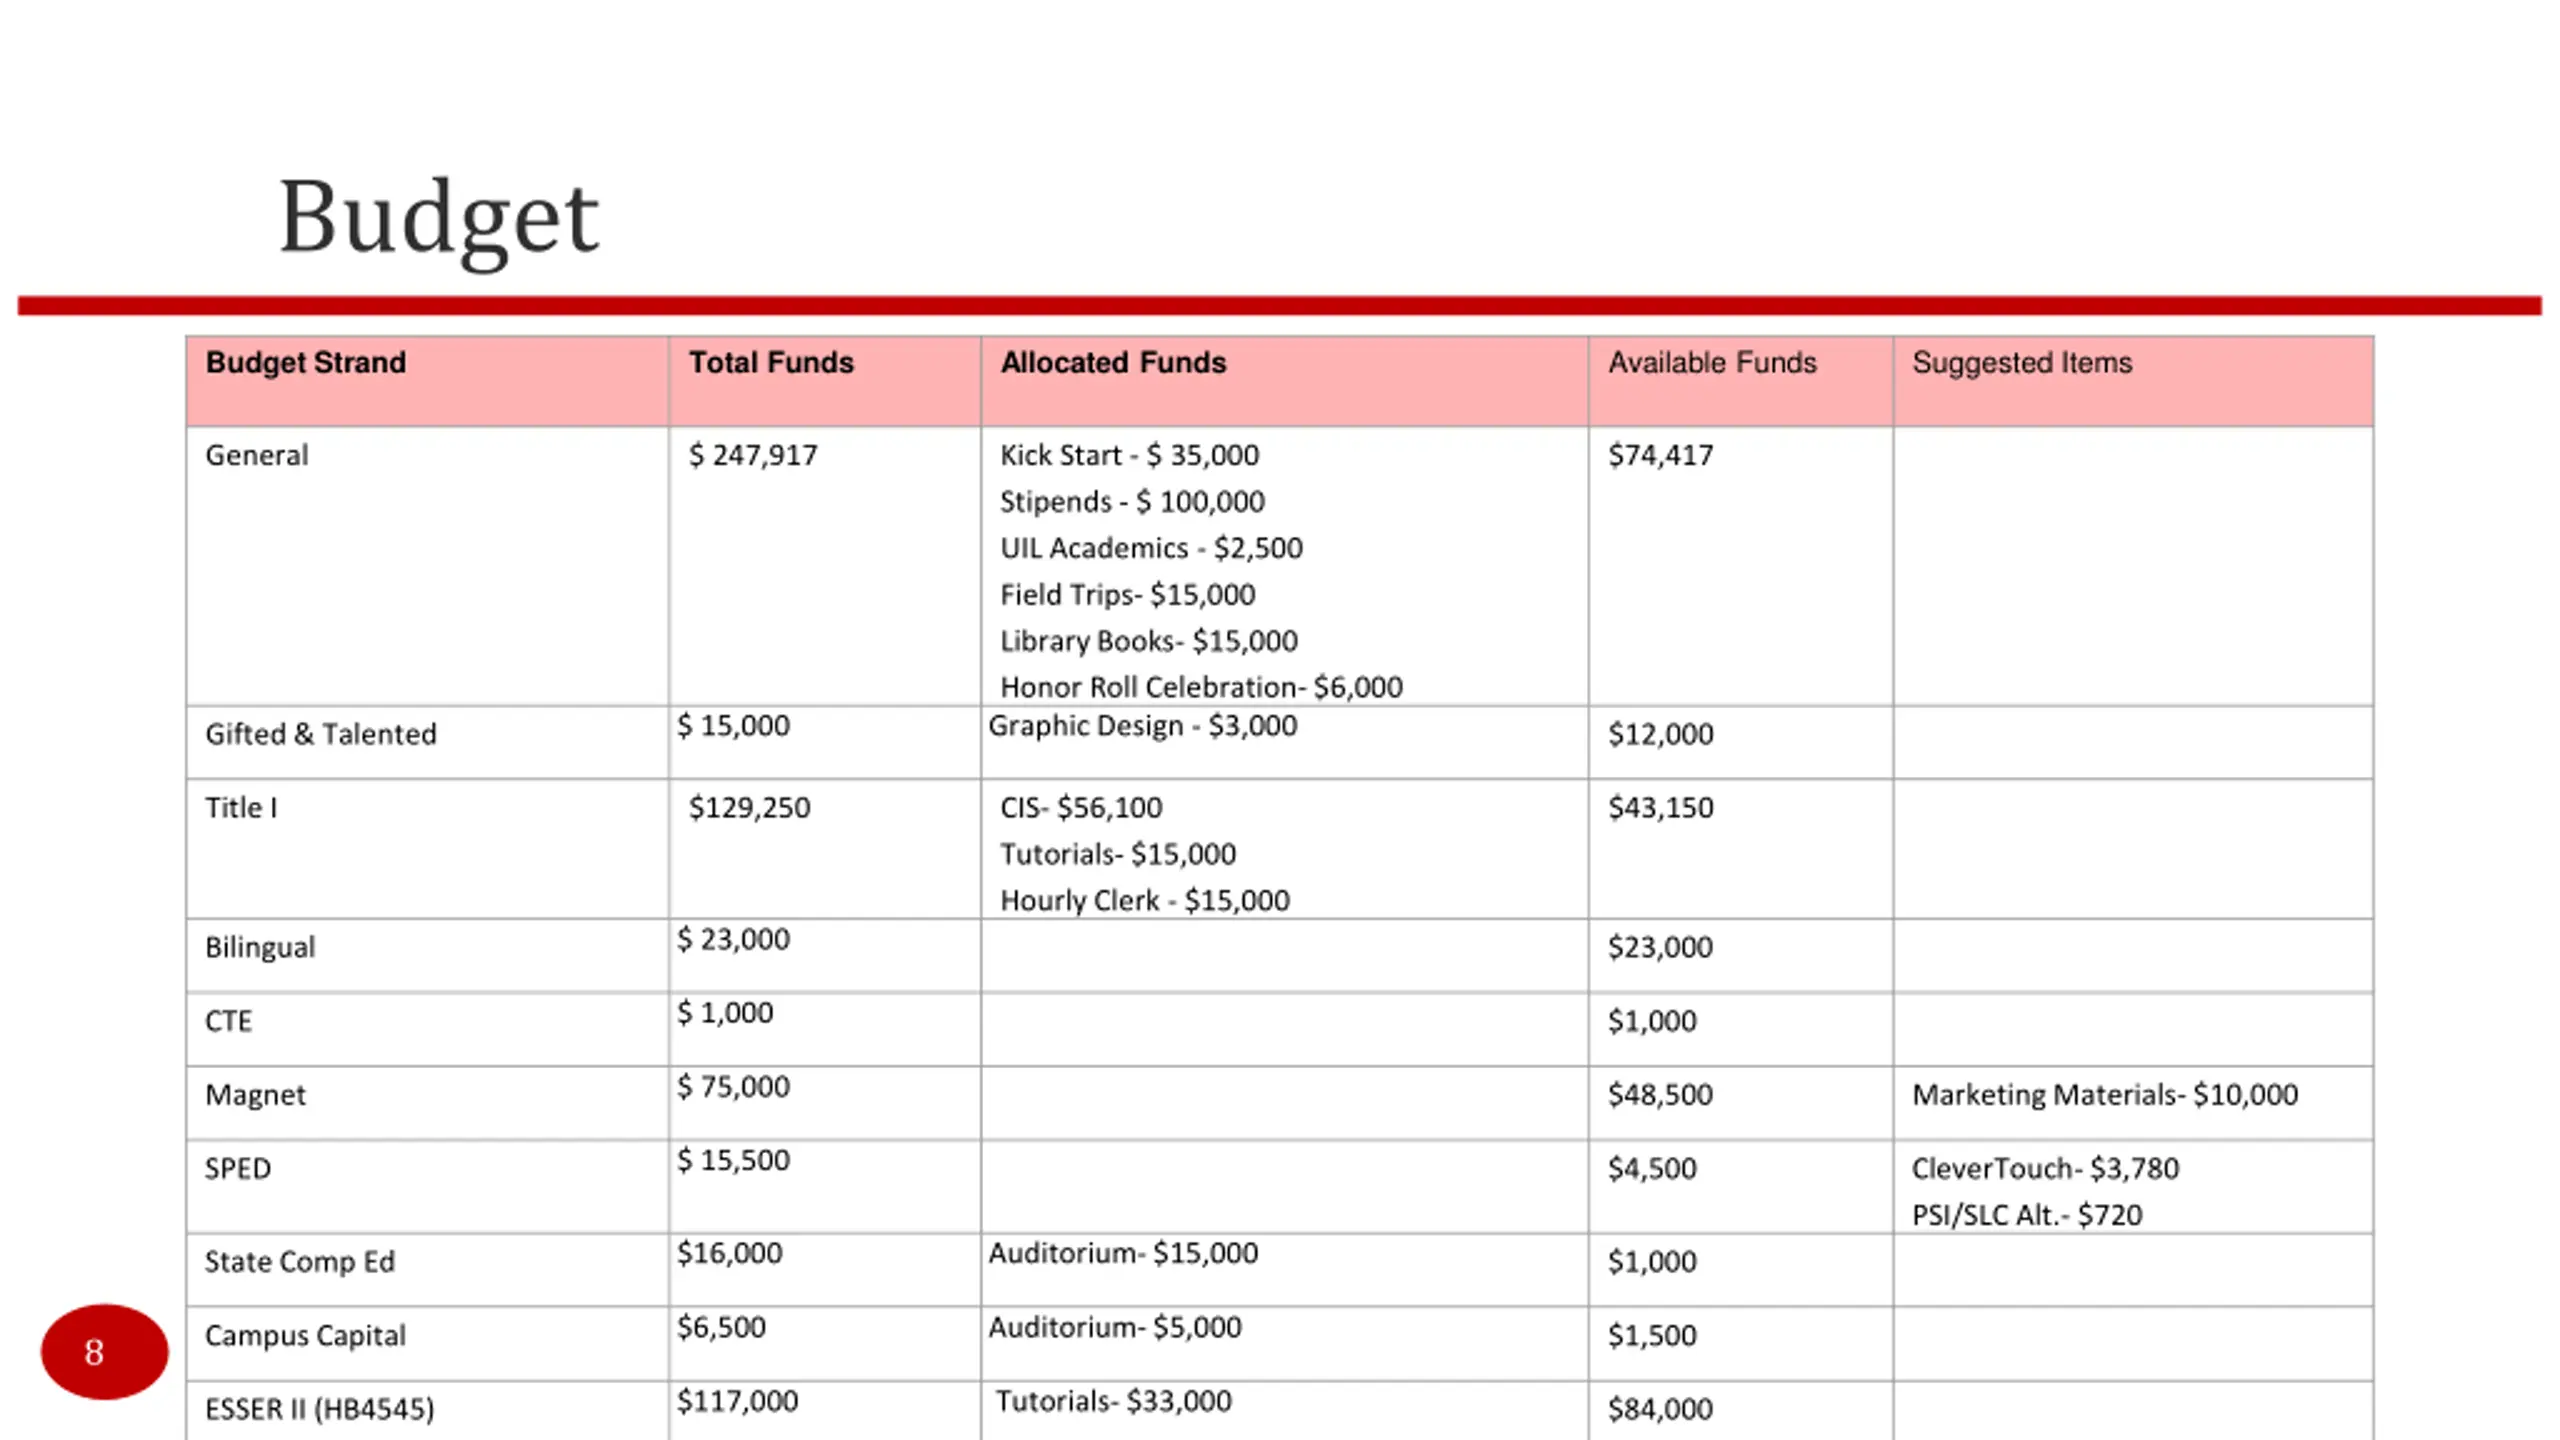Click the Allocated Funds column header

click(x=1113, y=362)
